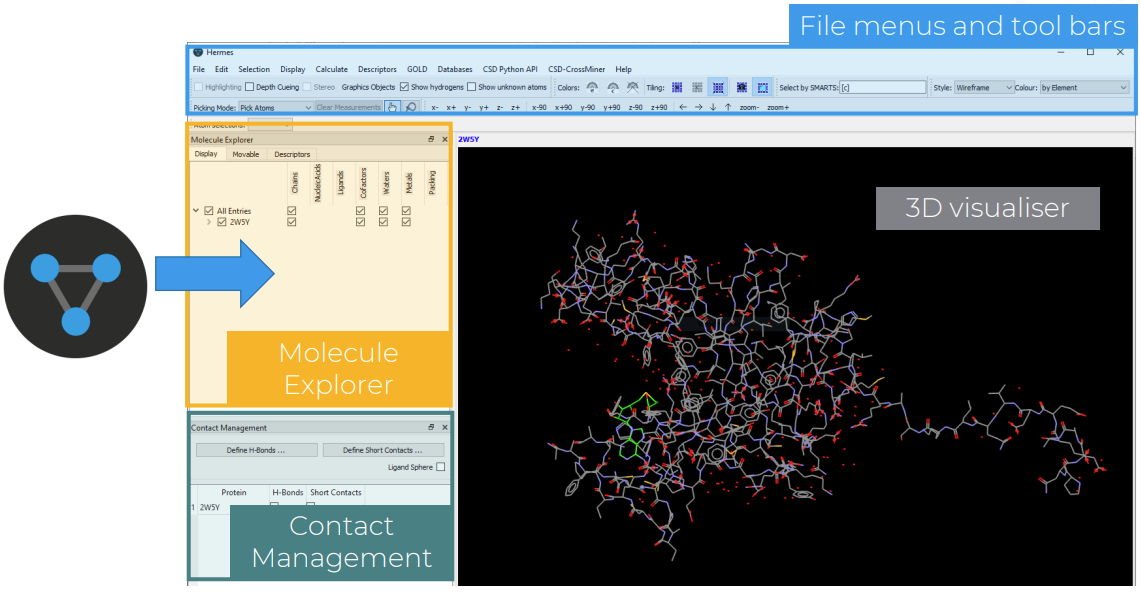Select the first Tiling layout icon
This screenshot has height=604, width=1141.
coord(677,88)
